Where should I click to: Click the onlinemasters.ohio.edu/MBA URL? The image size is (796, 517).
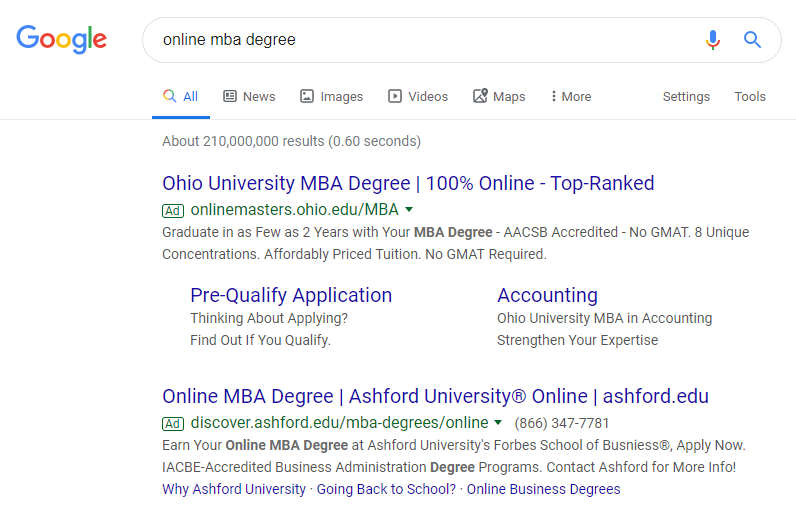pyautogui.click(x=294, y=209)
